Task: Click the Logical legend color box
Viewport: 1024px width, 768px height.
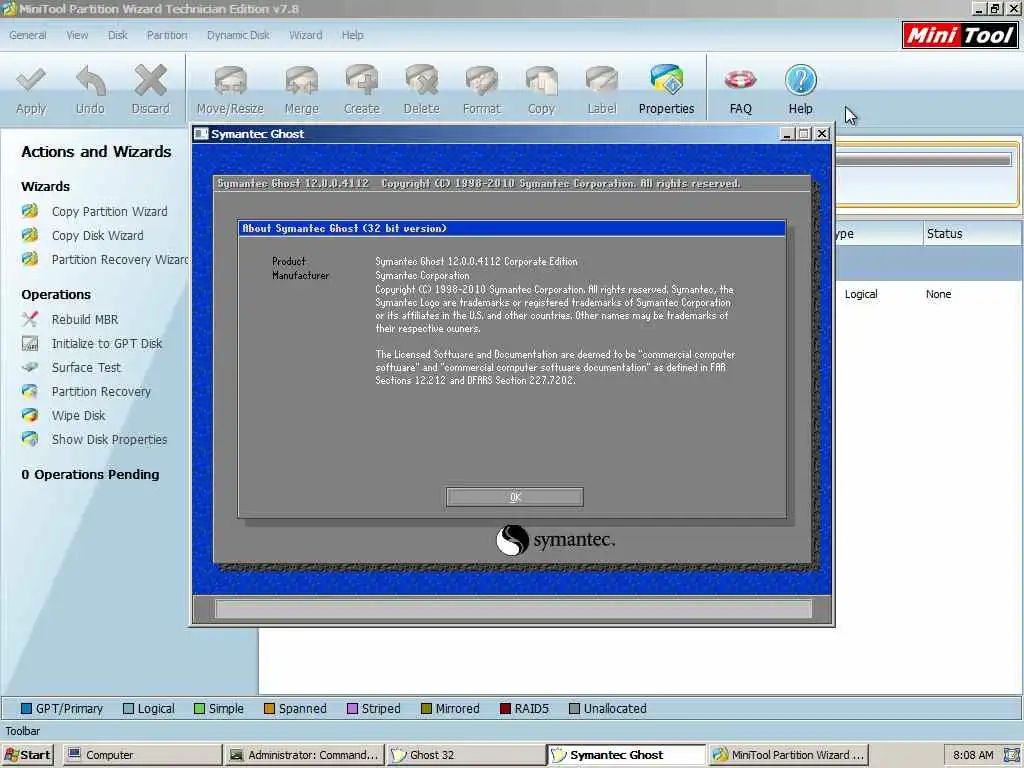Action: point(128,709)
